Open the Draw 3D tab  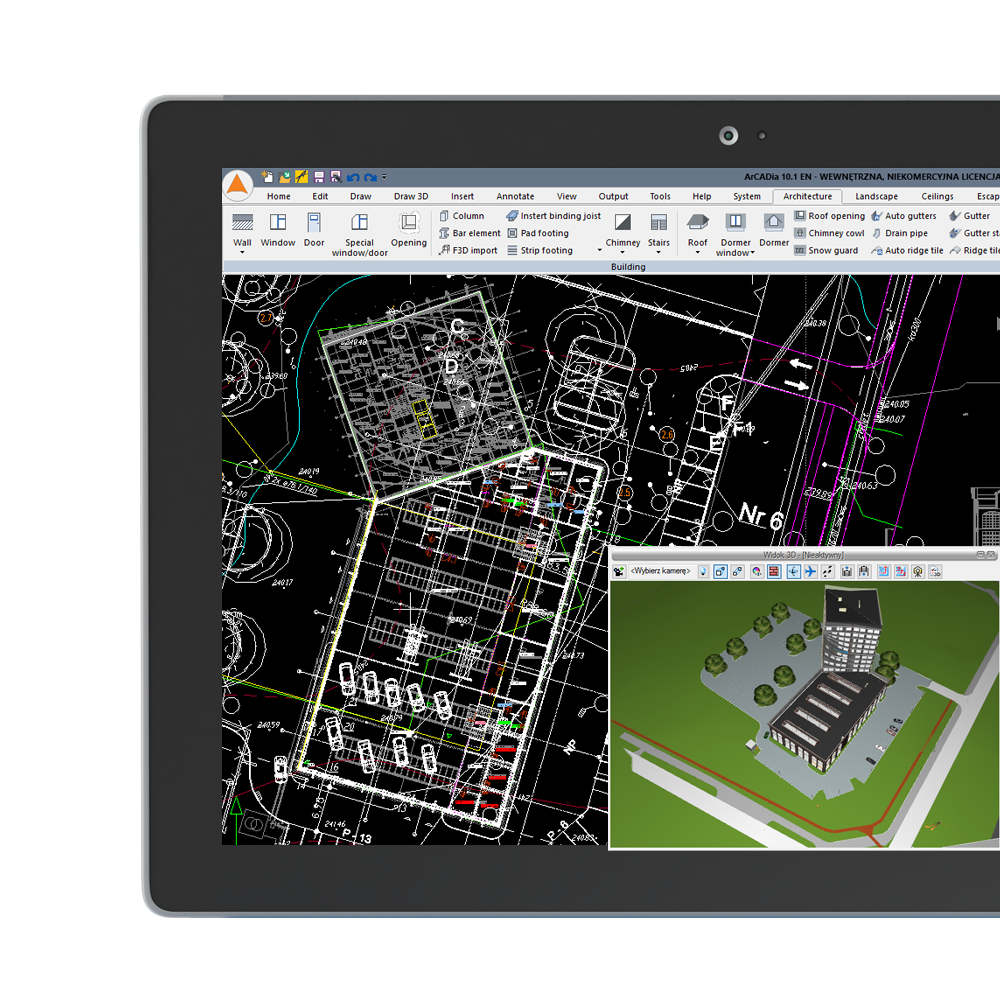point(410,197)
